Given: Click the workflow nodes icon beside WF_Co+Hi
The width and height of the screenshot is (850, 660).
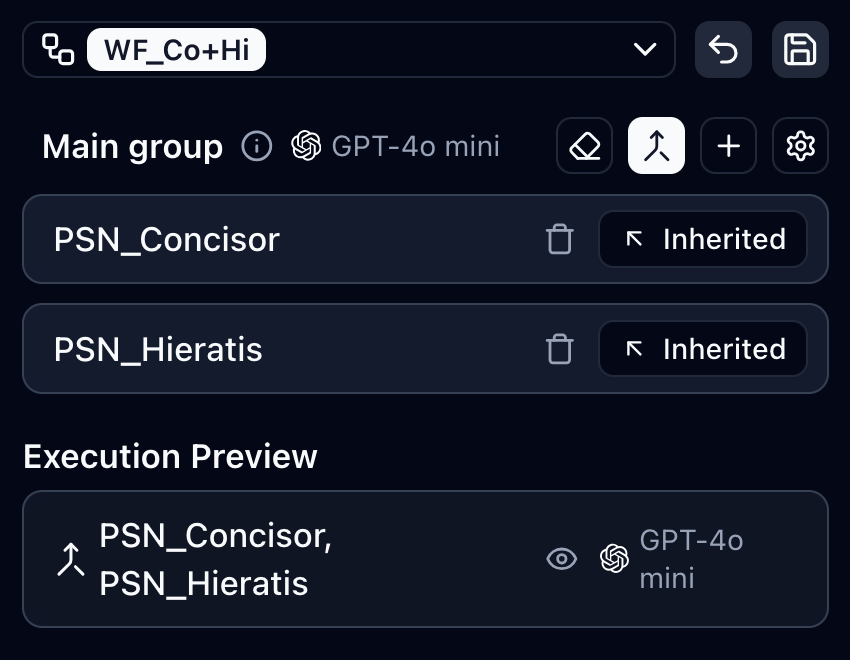Looking at the screenshot, I should (x=58, y=49).
